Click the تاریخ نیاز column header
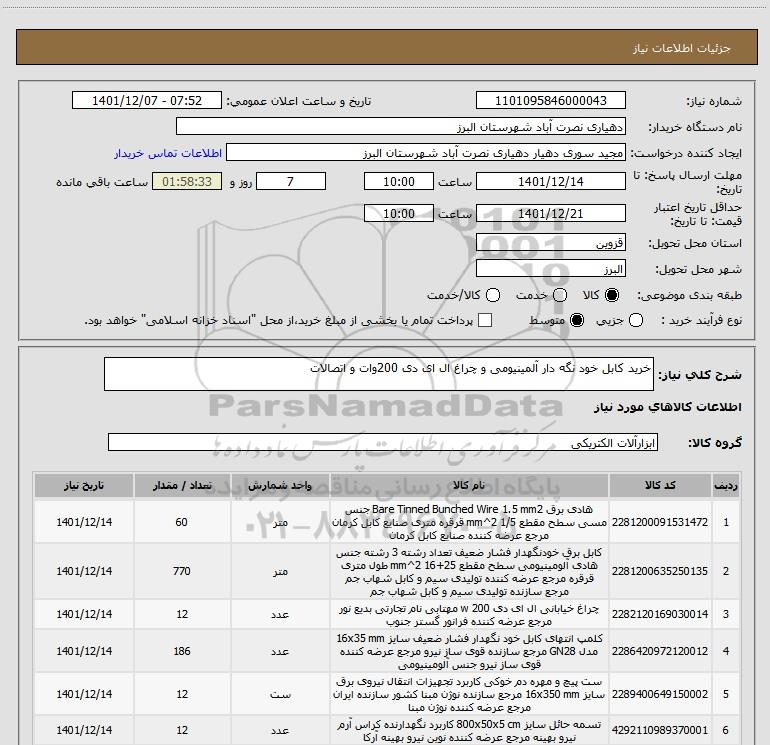Screen dimensions: 770x745 [x=84, y=486]
